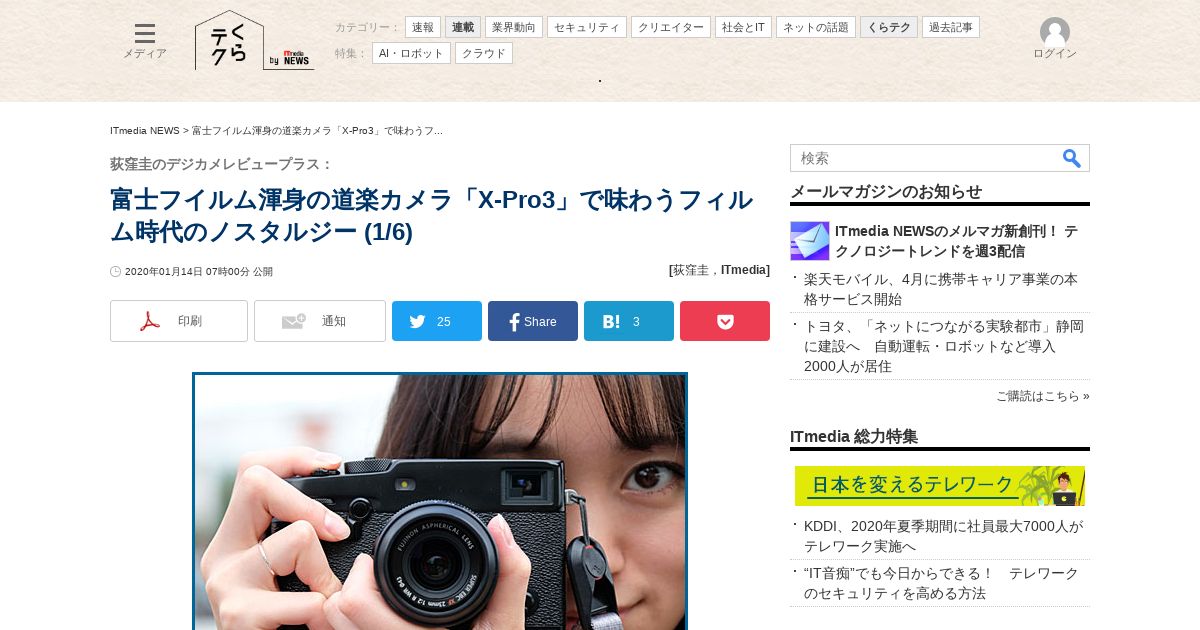Save the article to Pocket
Viewport: 1200px width, 630px height.
(725, 321)
